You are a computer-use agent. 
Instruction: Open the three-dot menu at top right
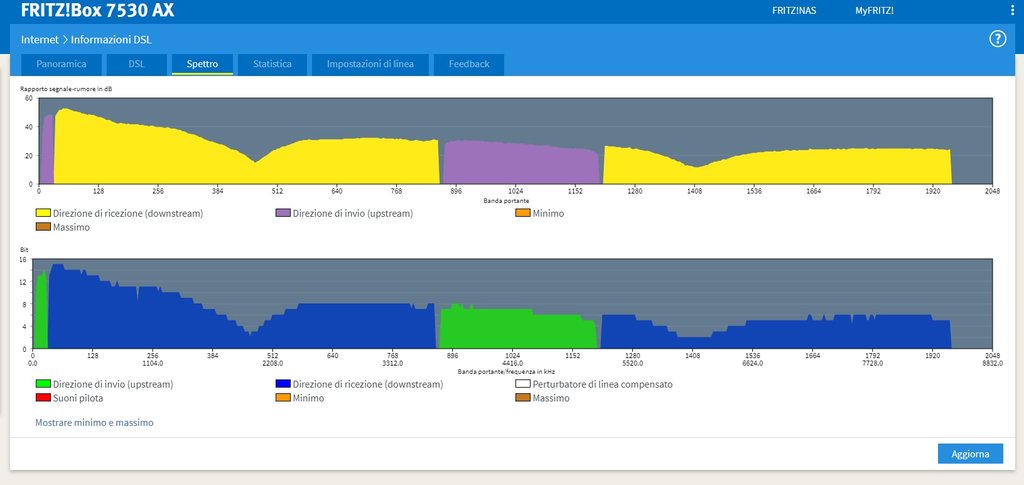point(1011,11)
